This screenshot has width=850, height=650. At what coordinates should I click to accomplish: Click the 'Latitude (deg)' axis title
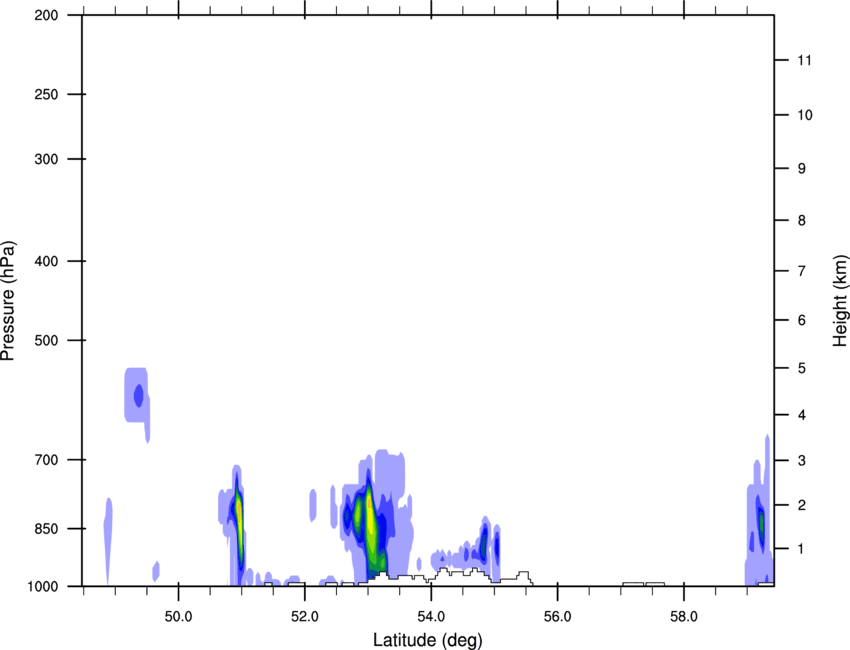pyautogui.click(x=428, y=640)
